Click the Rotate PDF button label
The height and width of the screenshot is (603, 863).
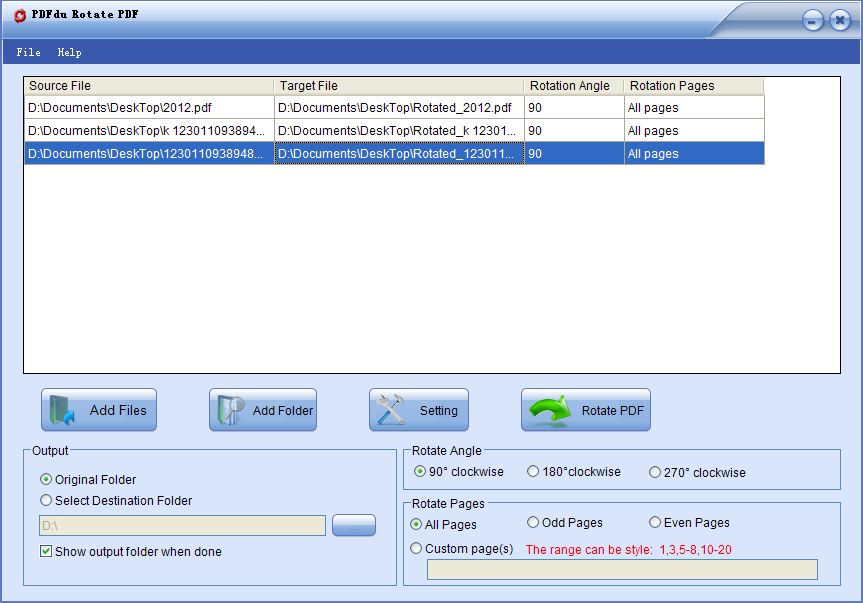tap(613, 410)
